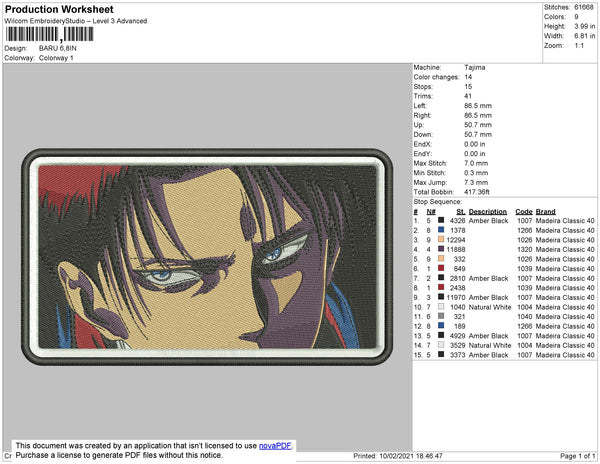Click the code '1320' in stop 4 row
The height and width of the screenshot is (464, 600).
coord(525,249)
